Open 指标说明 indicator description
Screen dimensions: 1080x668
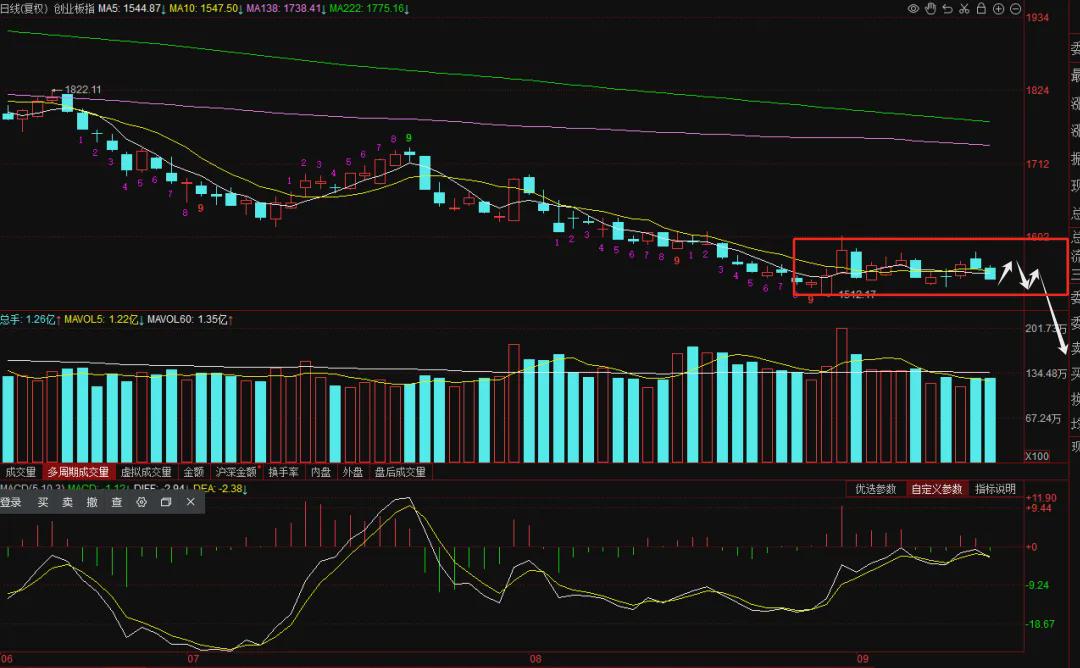pyautogui.click(x=995, y=489)
